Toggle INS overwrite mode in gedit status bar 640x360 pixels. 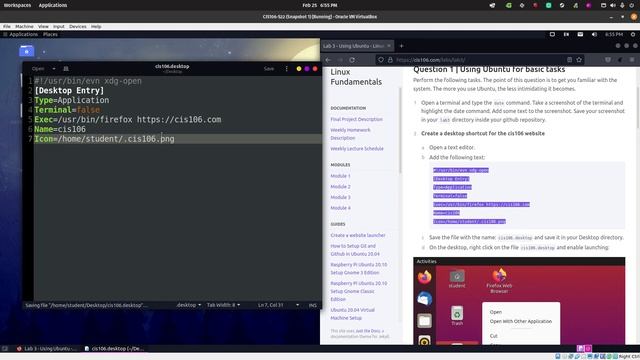coord(313,305)
